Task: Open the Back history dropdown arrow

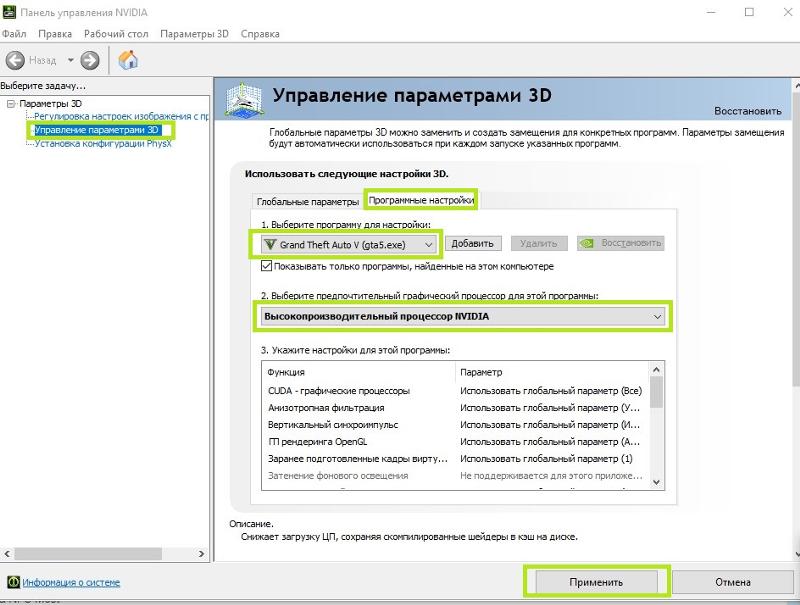Action: click(70, 60)
